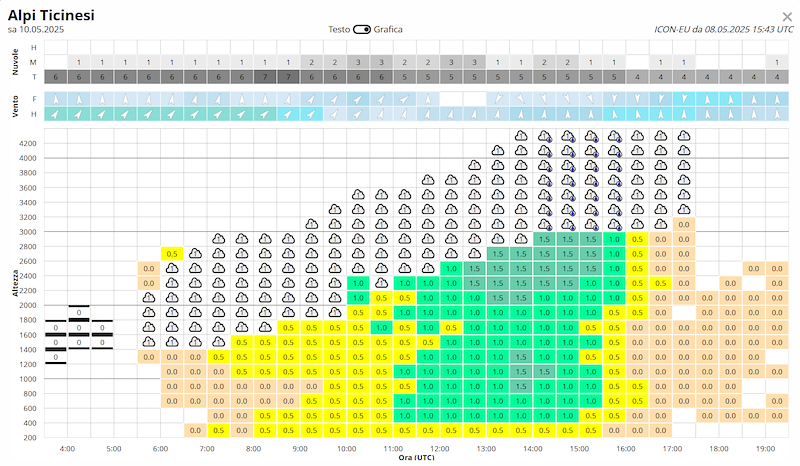Select the highest orange 0.0 cell near 17:00
The image size is (800, 466).
pyautogui.click(x=683, y=224)
